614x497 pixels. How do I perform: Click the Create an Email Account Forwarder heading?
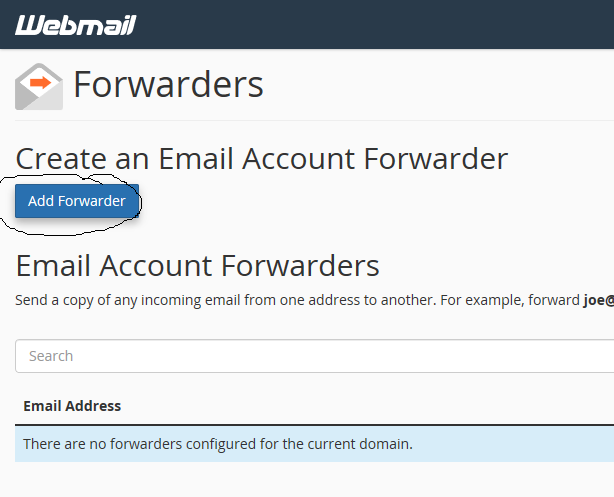(x=262, y=159)
